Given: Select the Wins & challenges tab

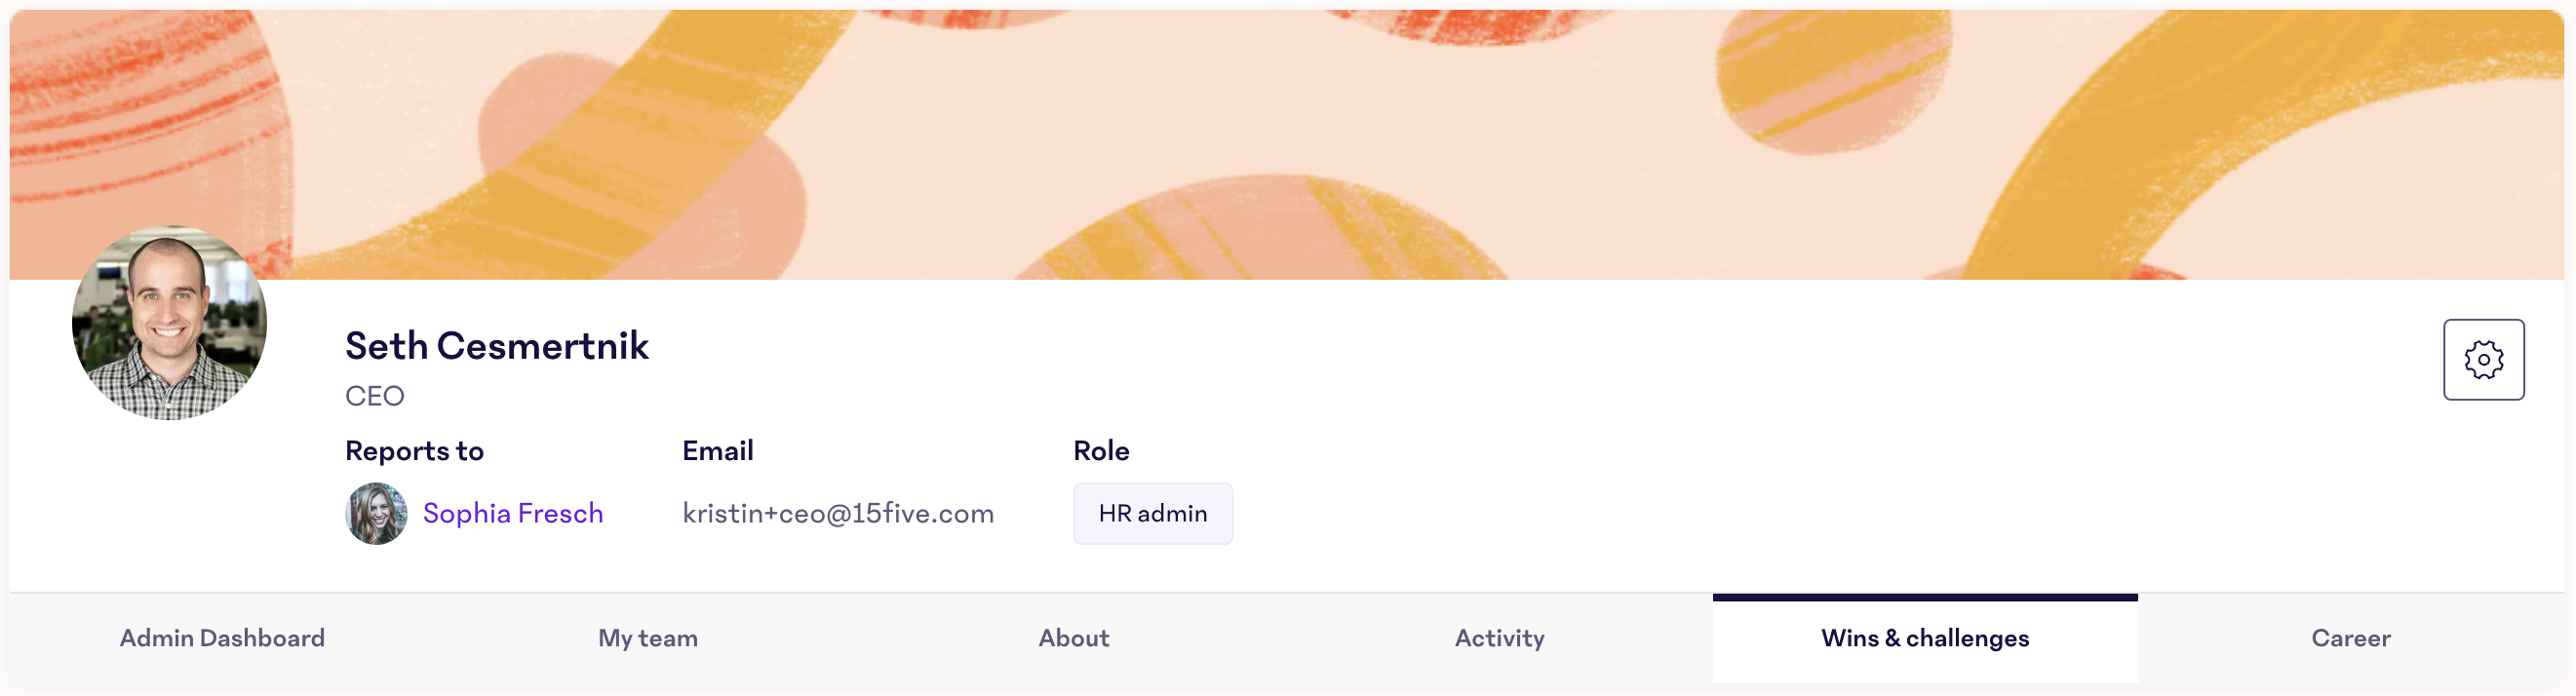Looking at the screenshot, I should point(1925,638).
